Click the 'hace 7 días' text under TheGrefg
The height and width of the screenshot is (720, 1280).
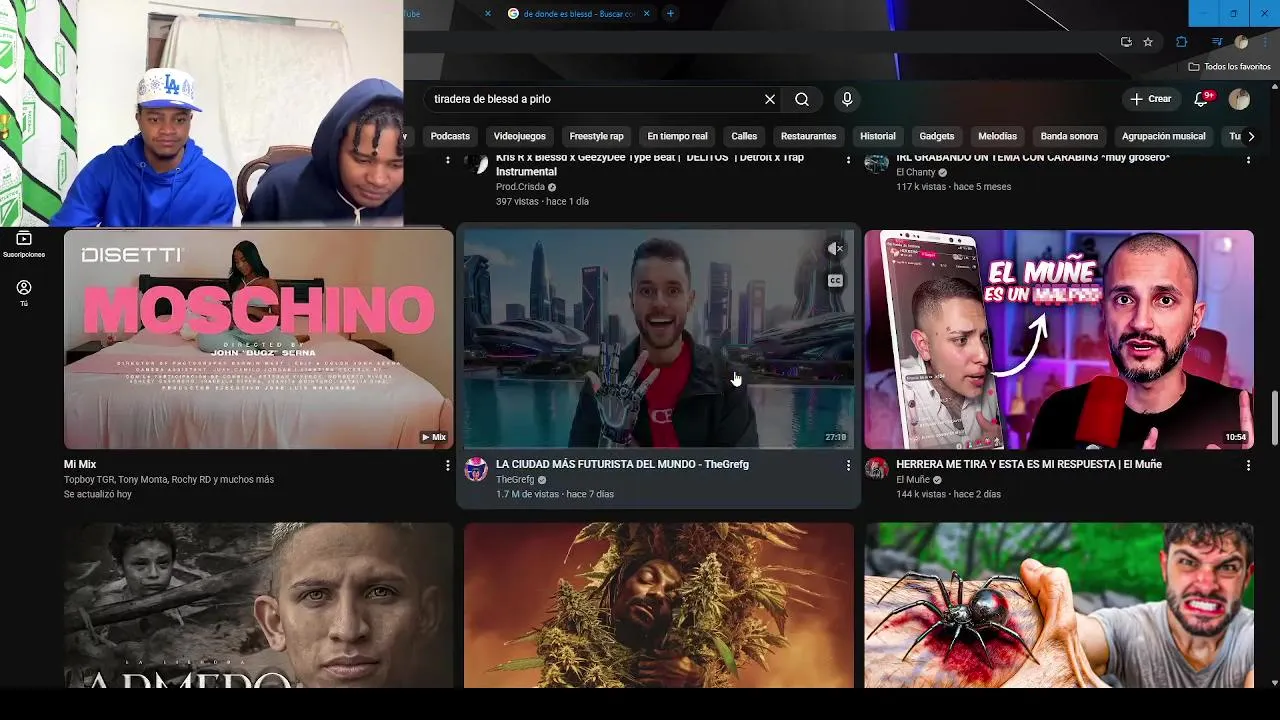pyautogui.click(x=590, y=494)
